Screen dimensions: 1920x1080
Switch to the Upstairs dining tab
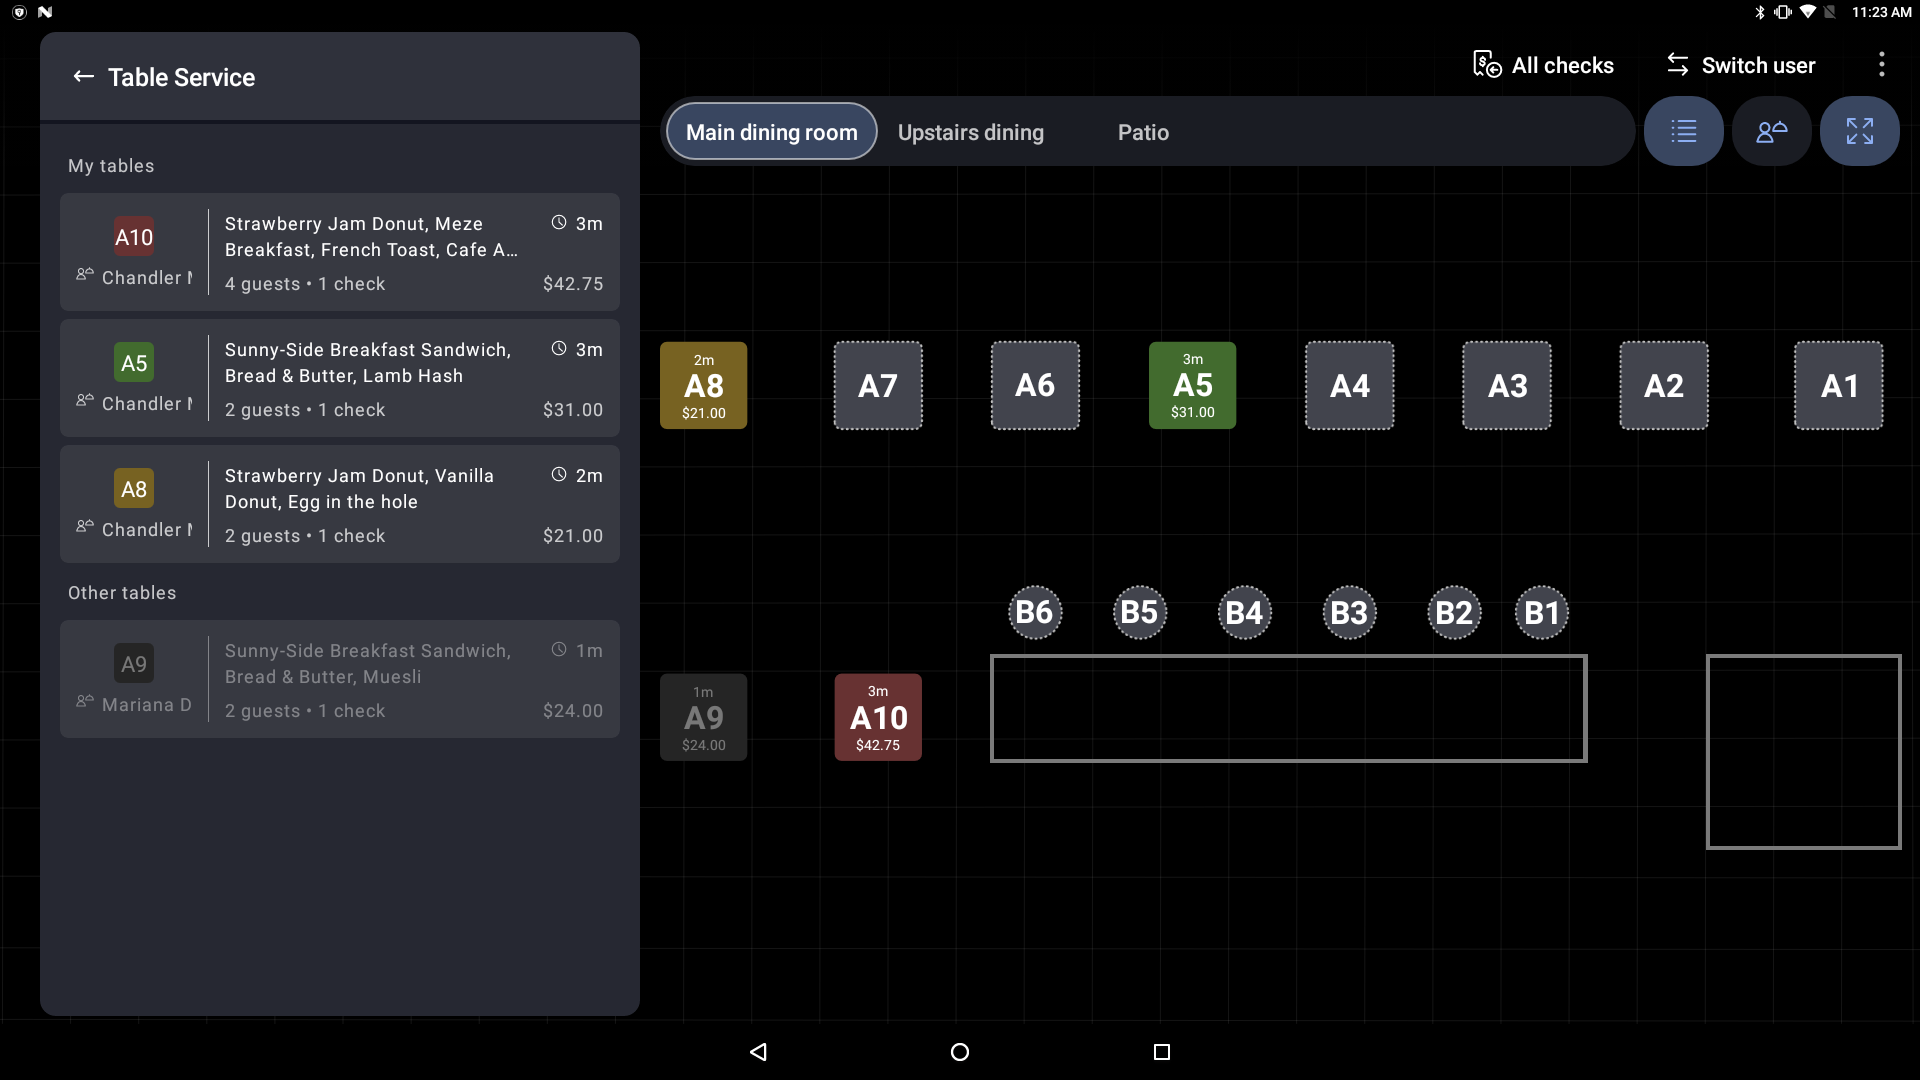[x=970, y=131]
